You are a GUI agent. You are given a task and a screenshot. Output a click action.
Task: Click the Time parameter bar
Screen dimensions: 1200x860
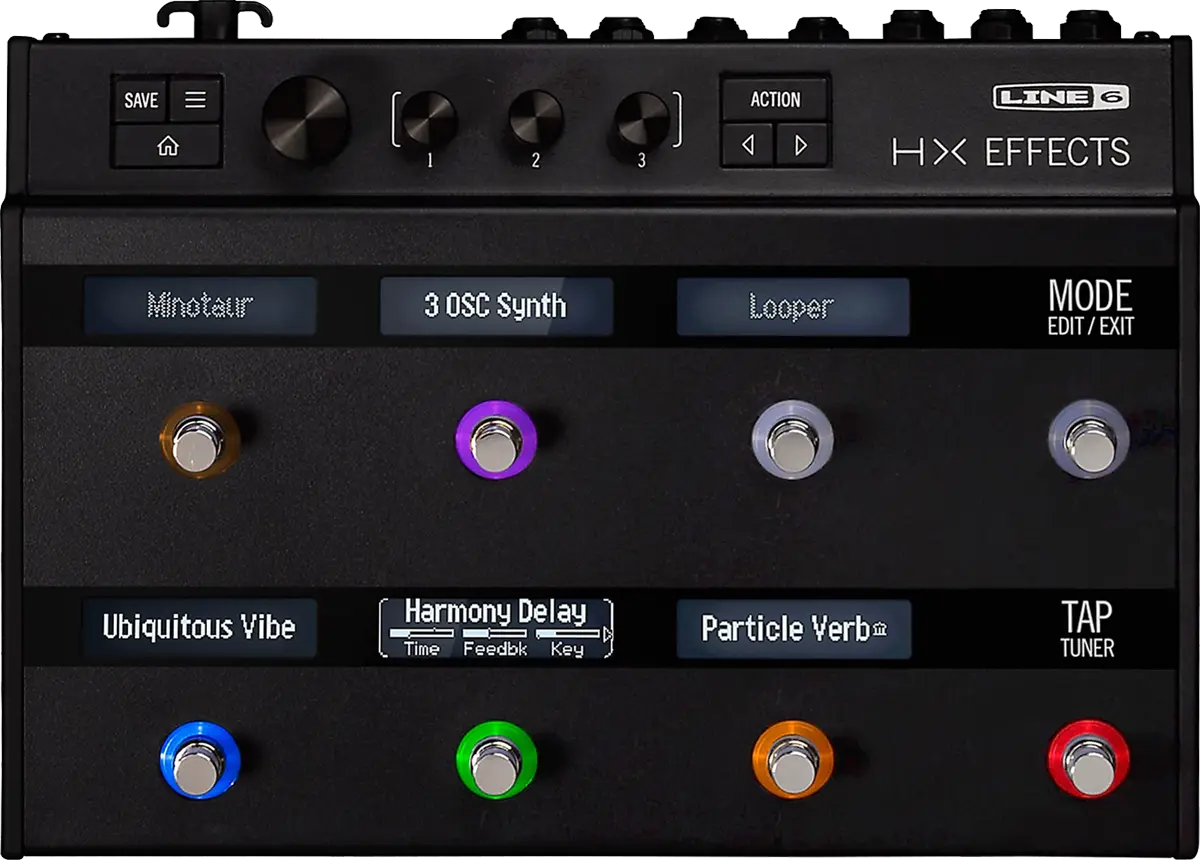coord(422,634)
